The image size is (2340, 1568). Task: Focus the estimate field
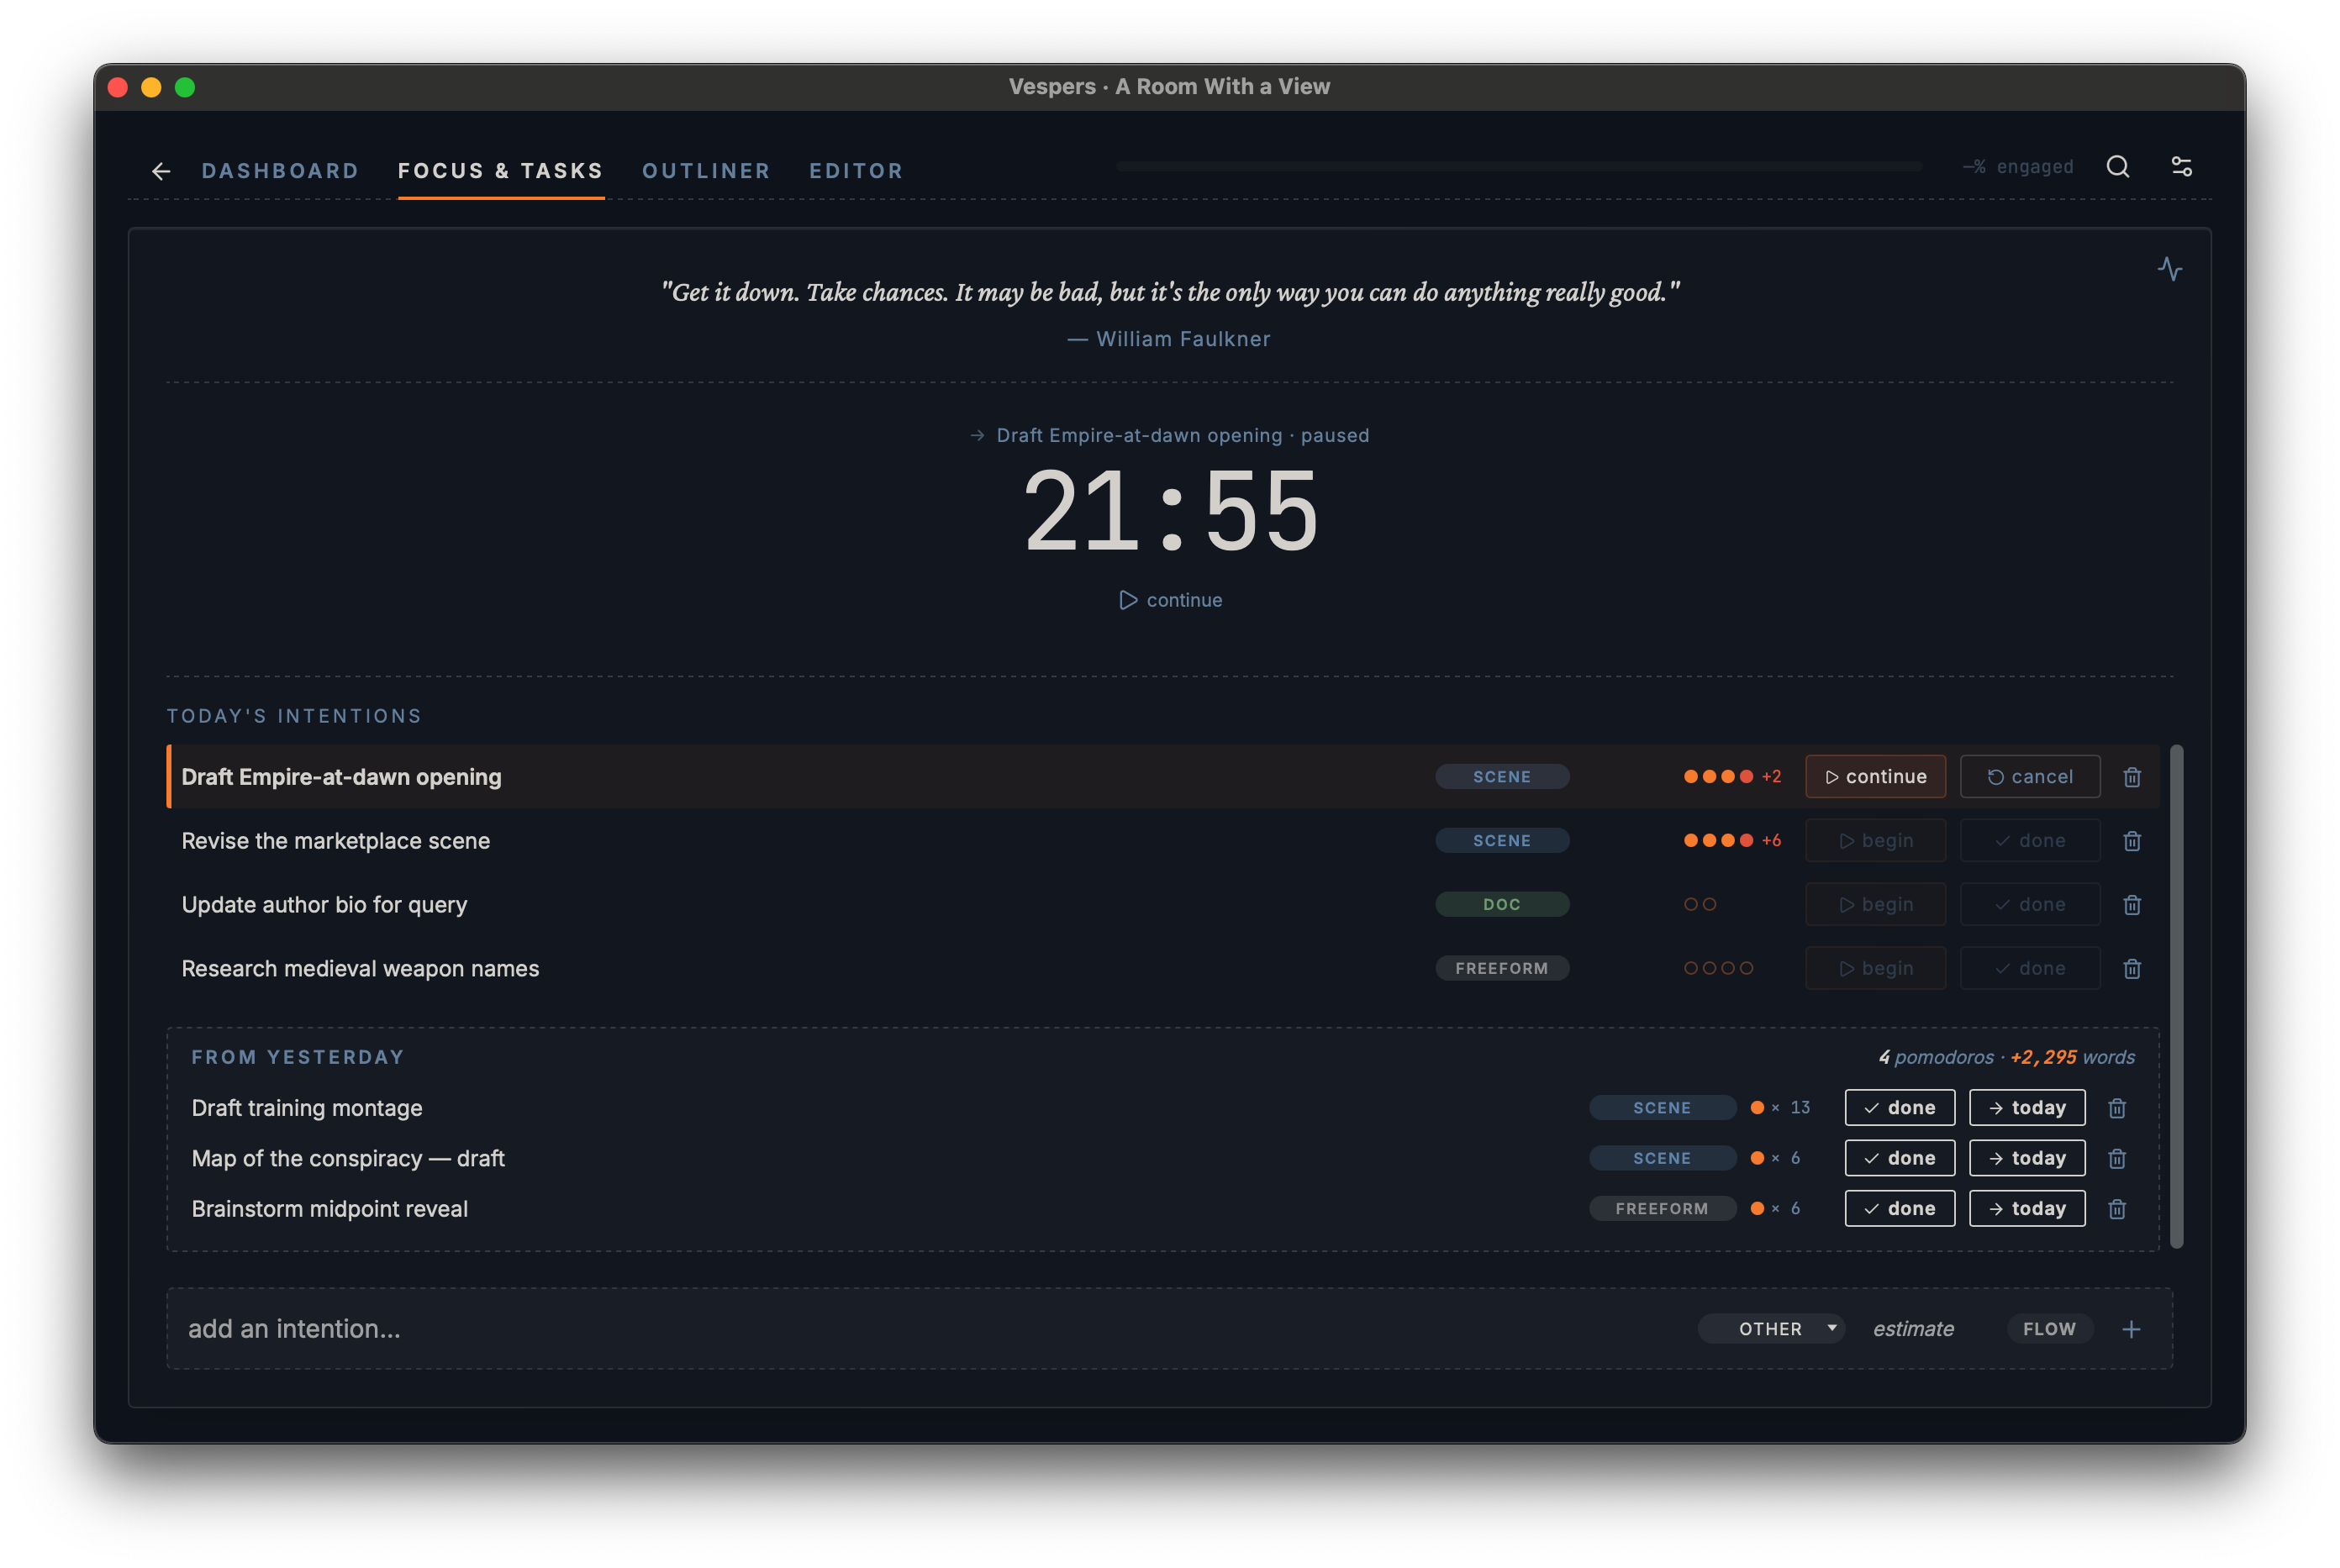pyautogui.click(x=1913, y=1329)
